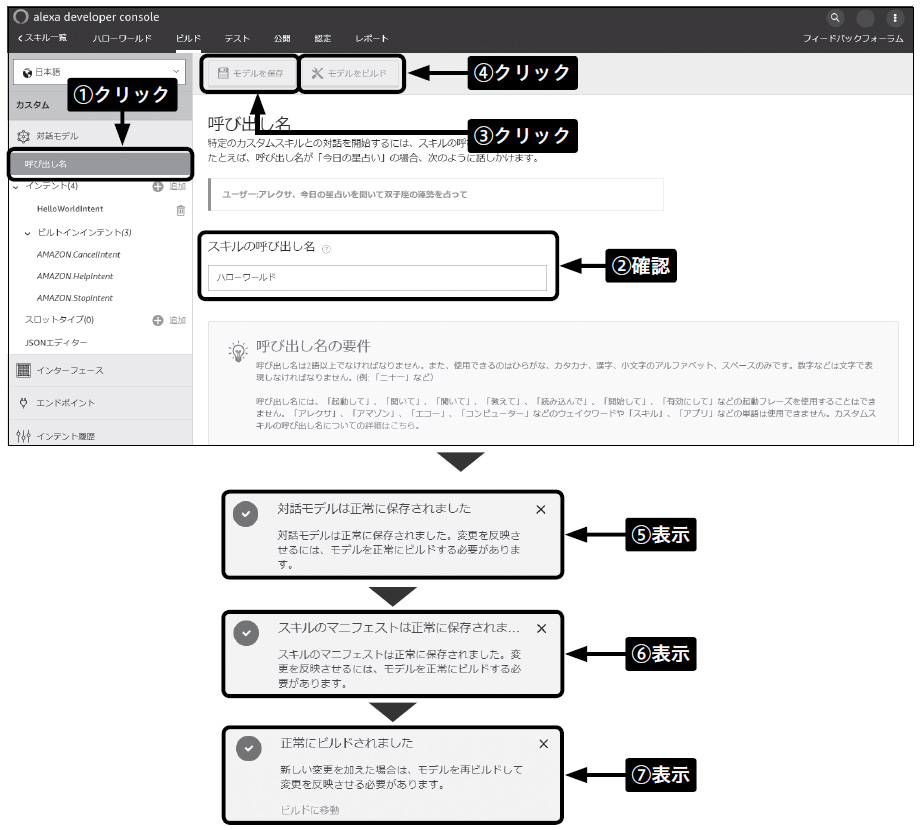The width and height of the screenshot is (920, 830).
Task: Select HelloWorldIntent in the sidebar
Action: (70, 209)
